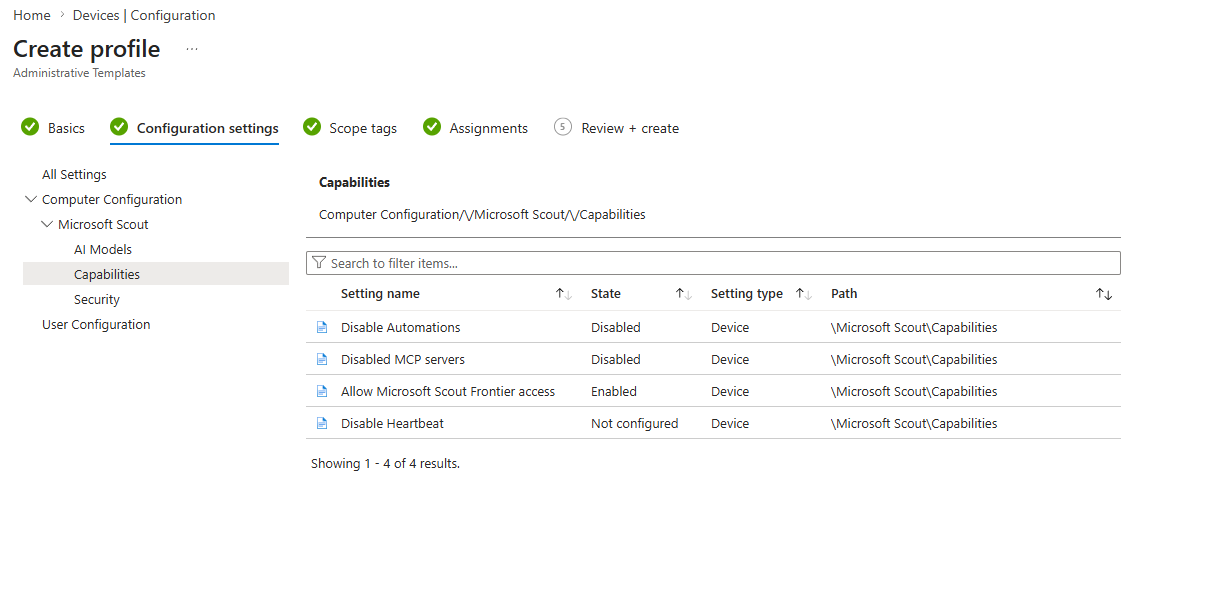Screen dimensions: 1213x612
Task: Click the Capabilities heading above the path
Action: click(x=354, y=182)
